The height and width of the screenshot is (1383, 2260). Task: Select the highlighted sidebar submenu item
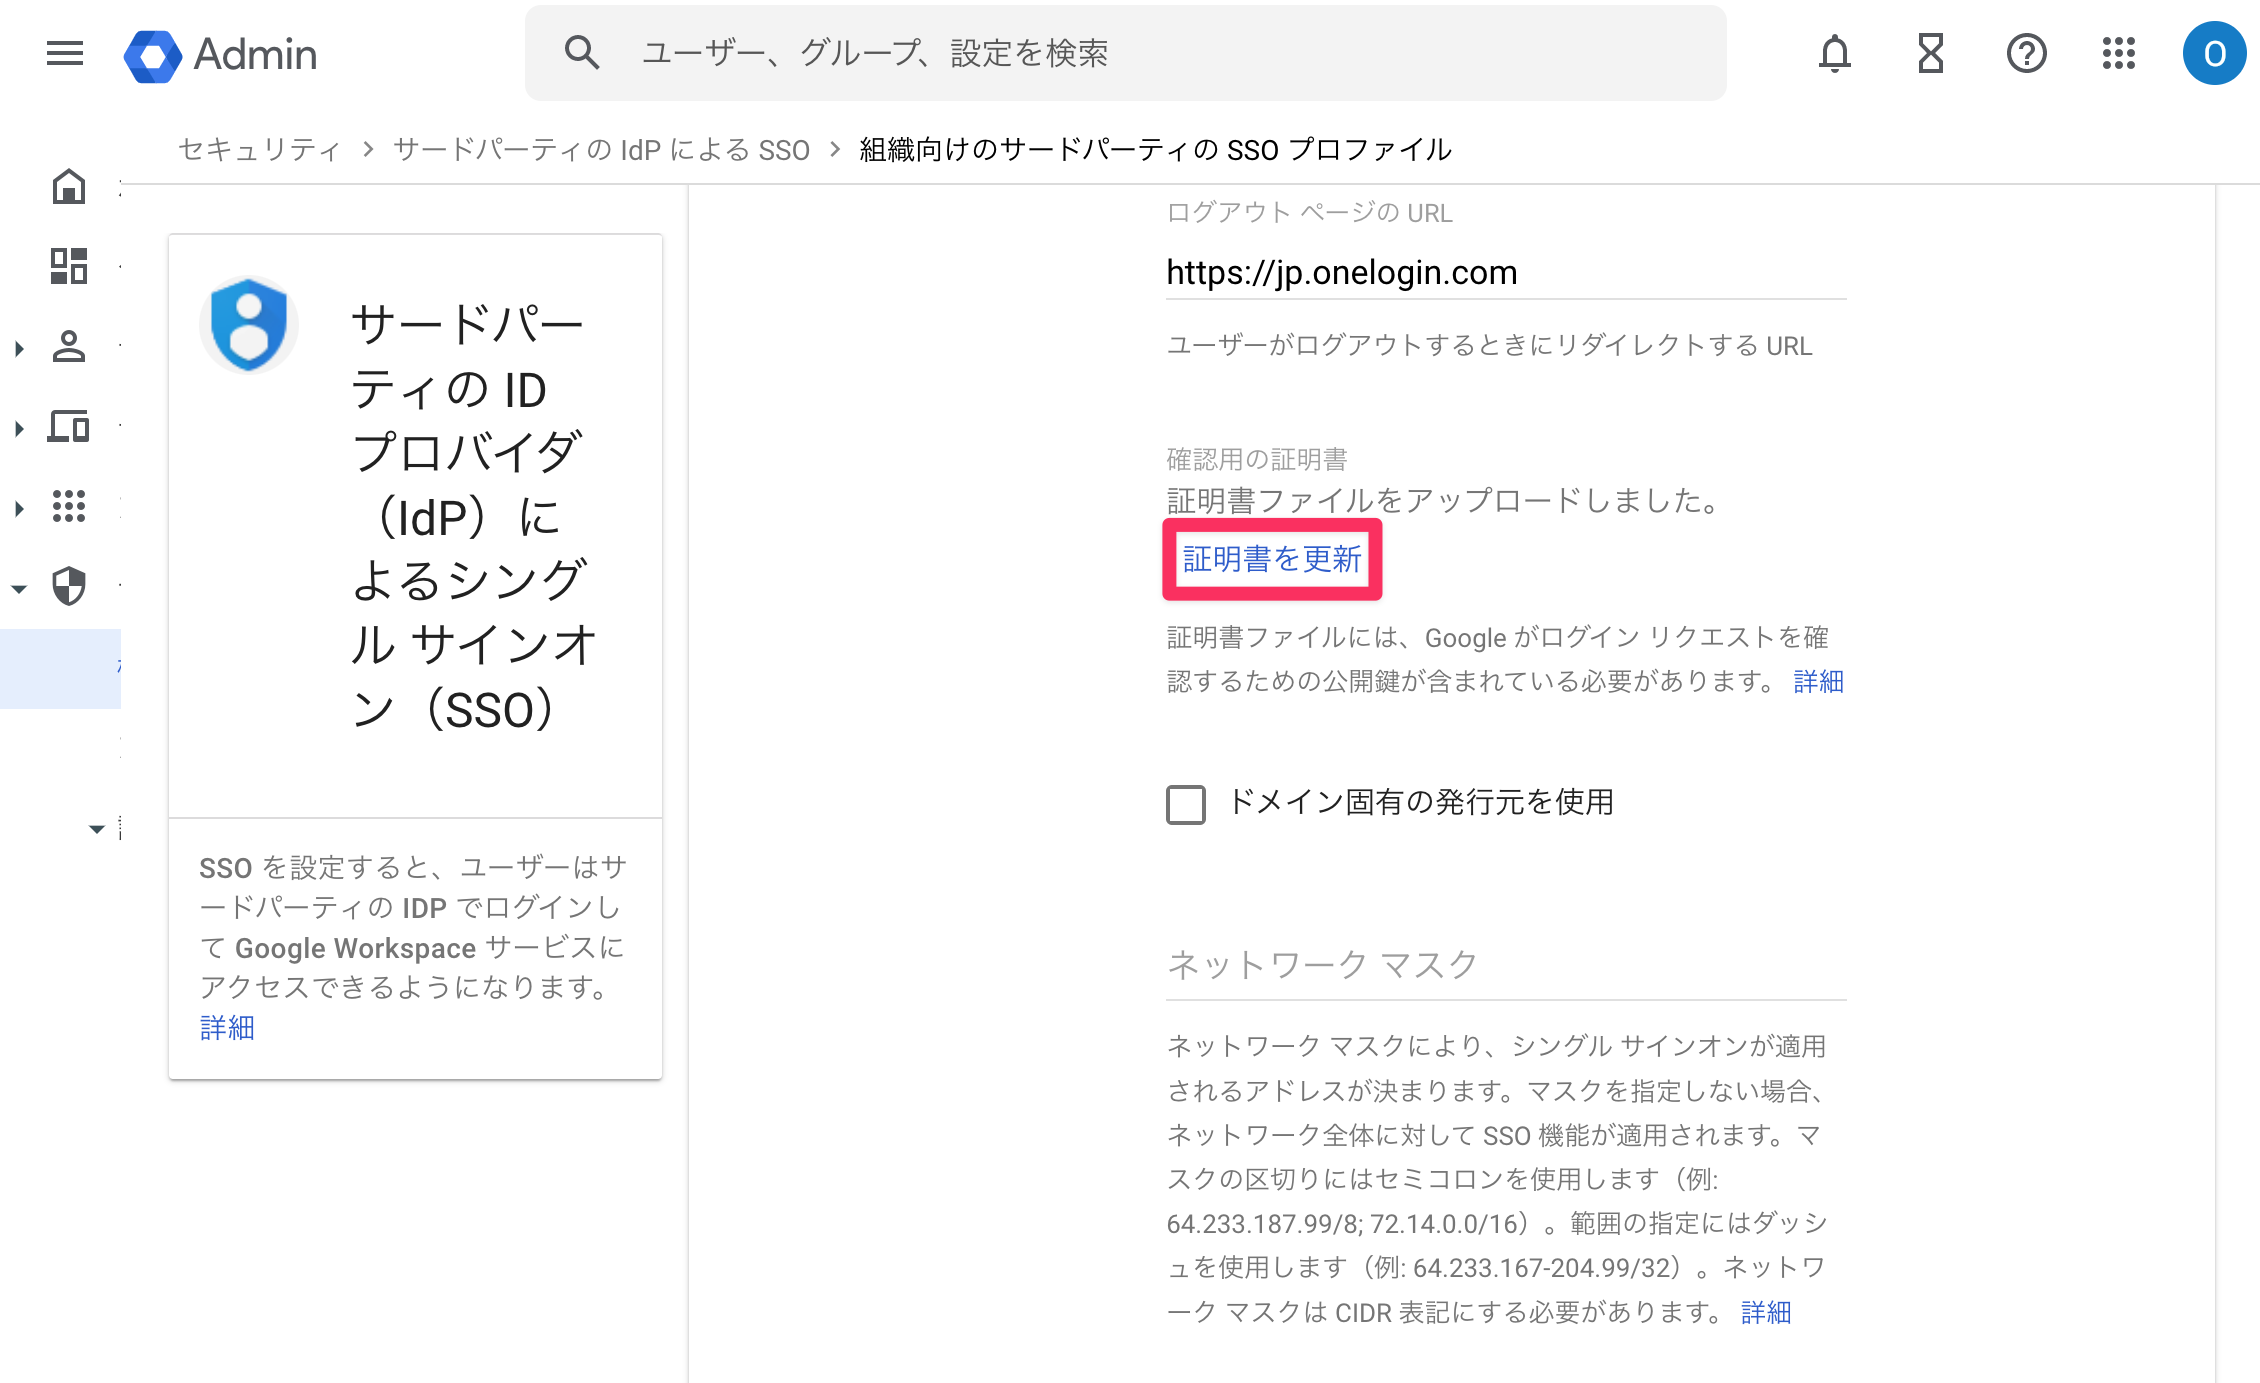pos(60,669)
